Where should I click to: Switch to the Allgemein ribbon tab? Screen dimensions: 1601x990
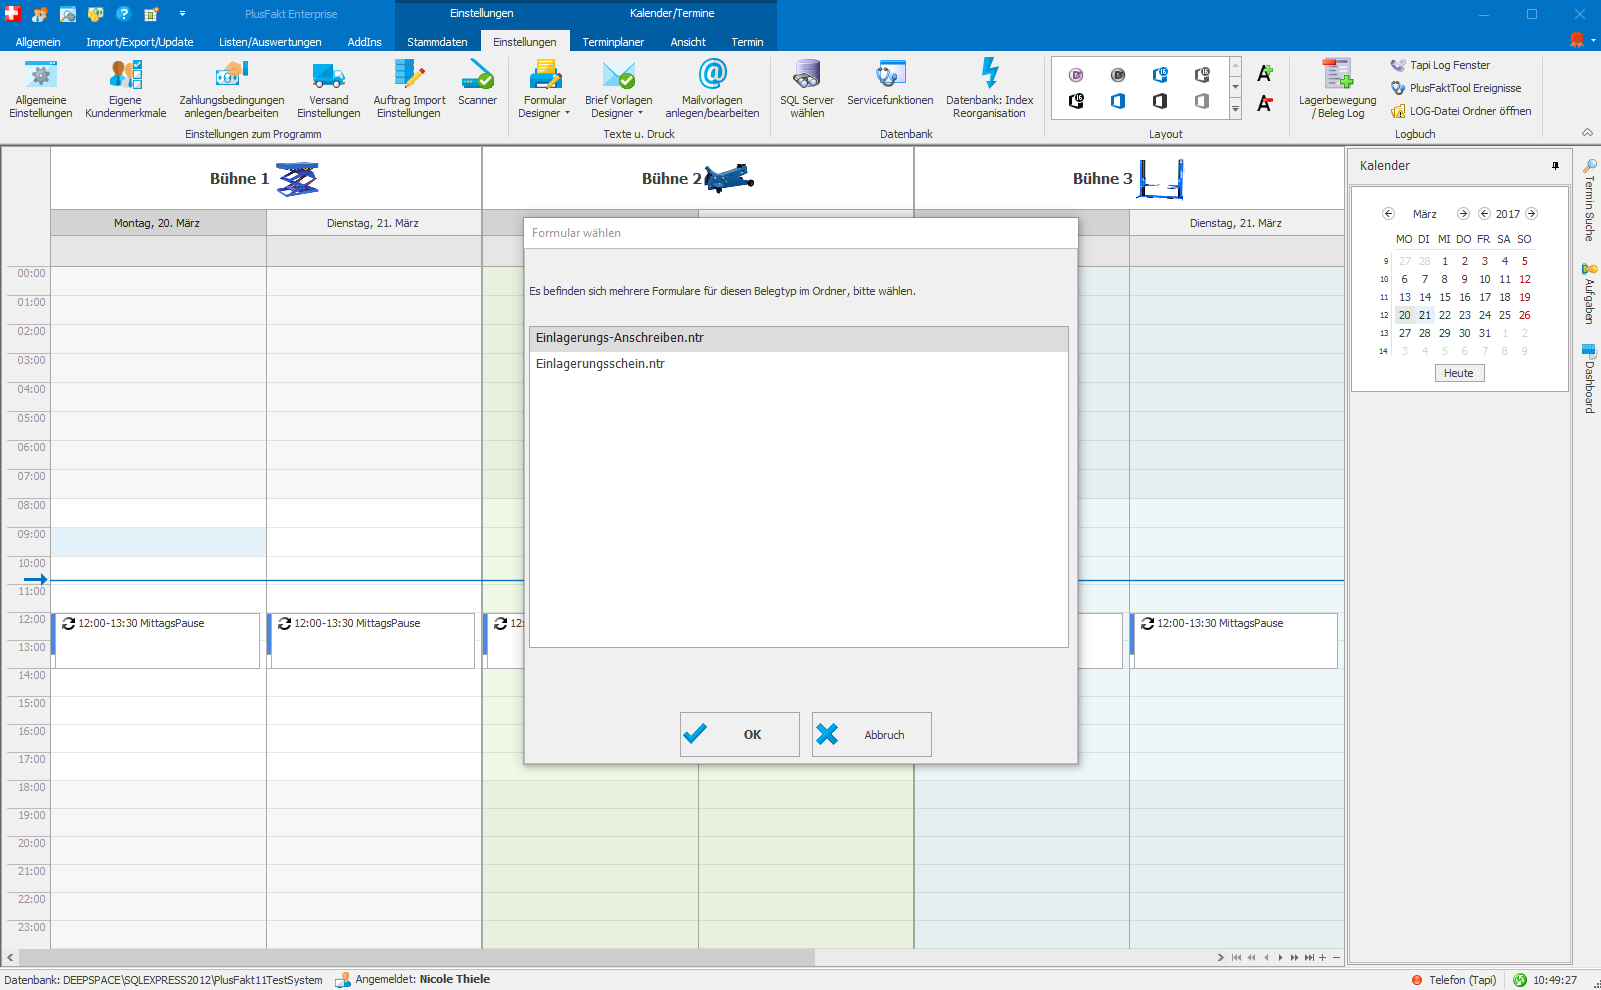pos(38,42)
